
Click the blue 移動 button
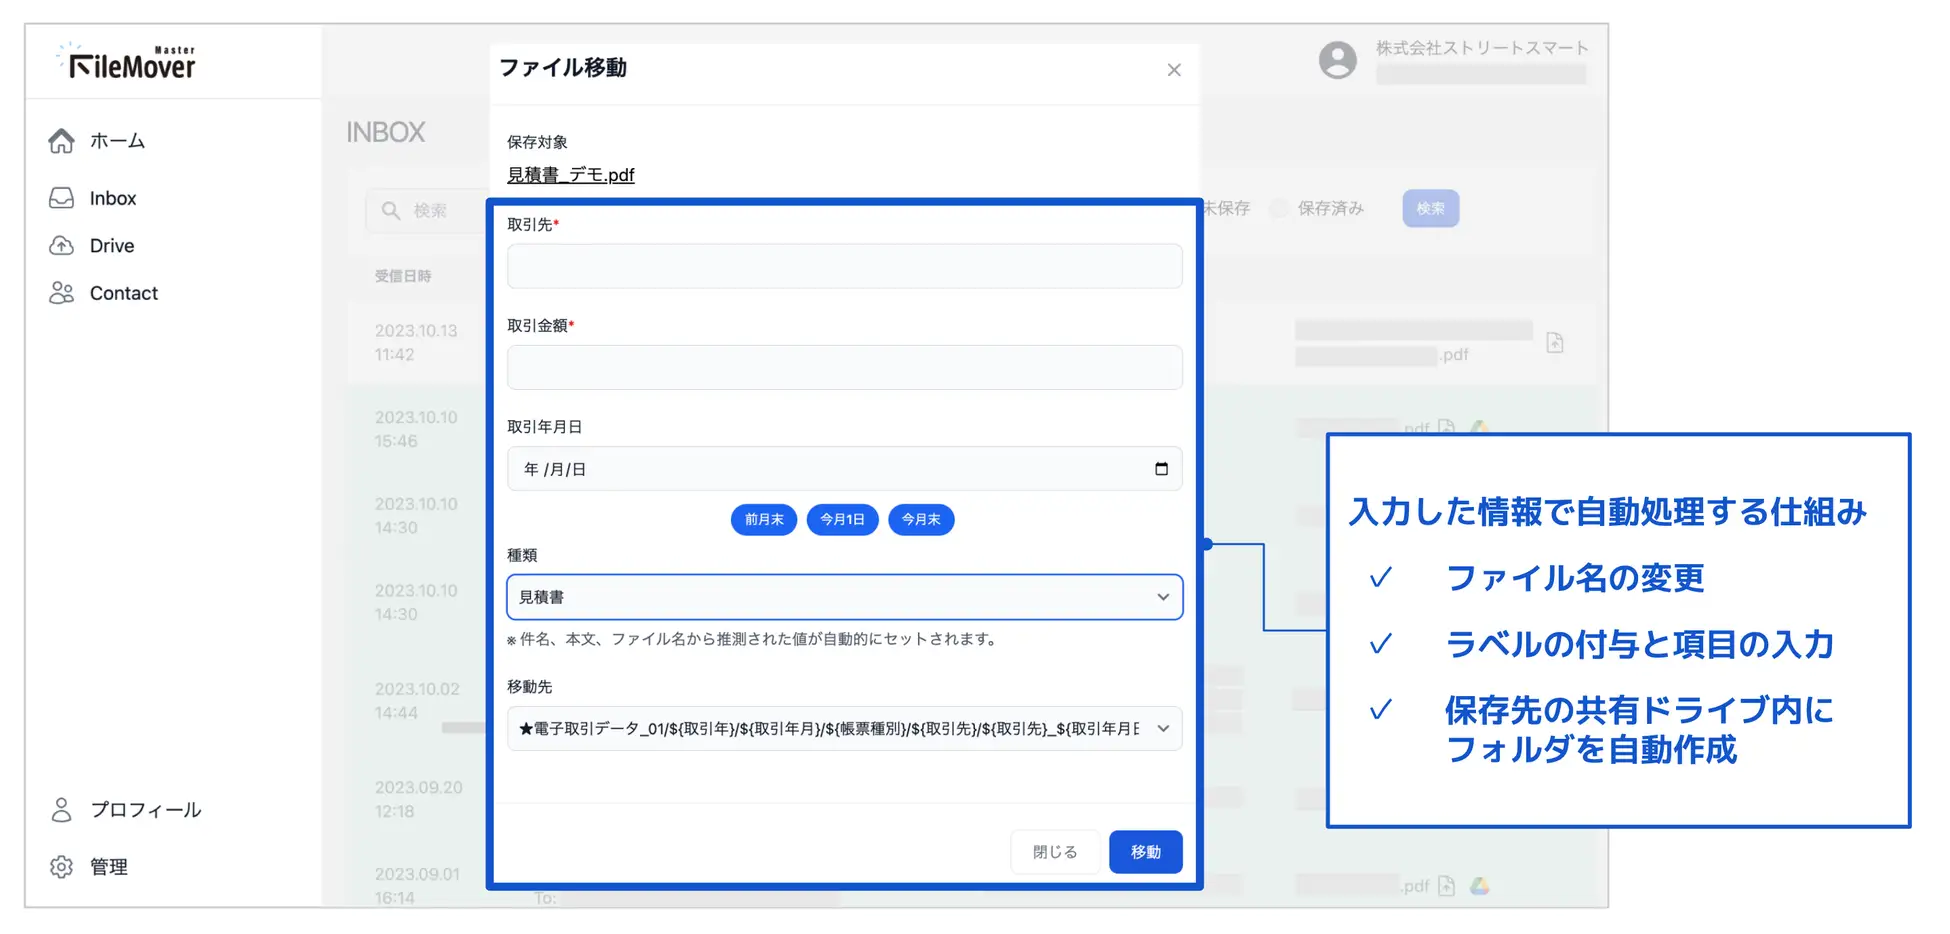(x=1145, y=852)
